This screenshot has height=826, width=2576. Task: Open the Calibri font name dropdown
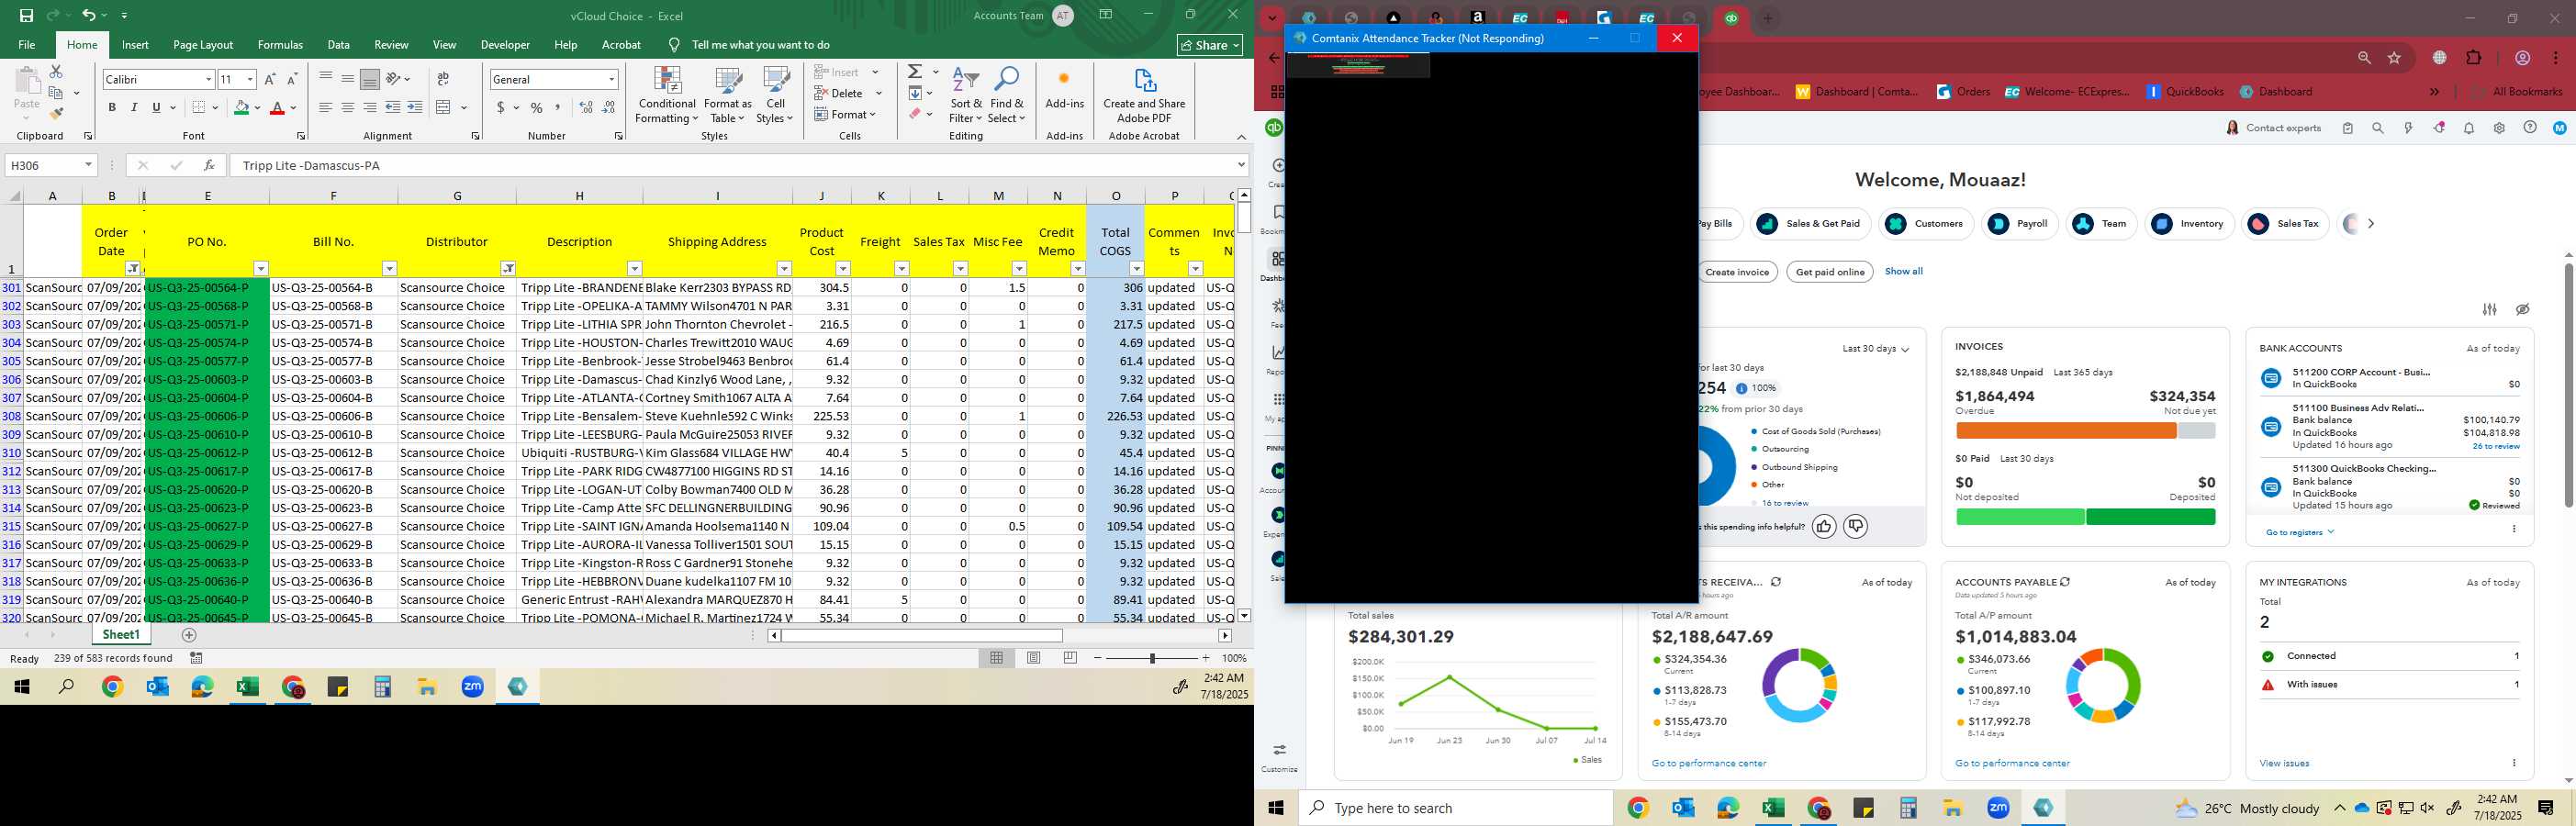209,79
